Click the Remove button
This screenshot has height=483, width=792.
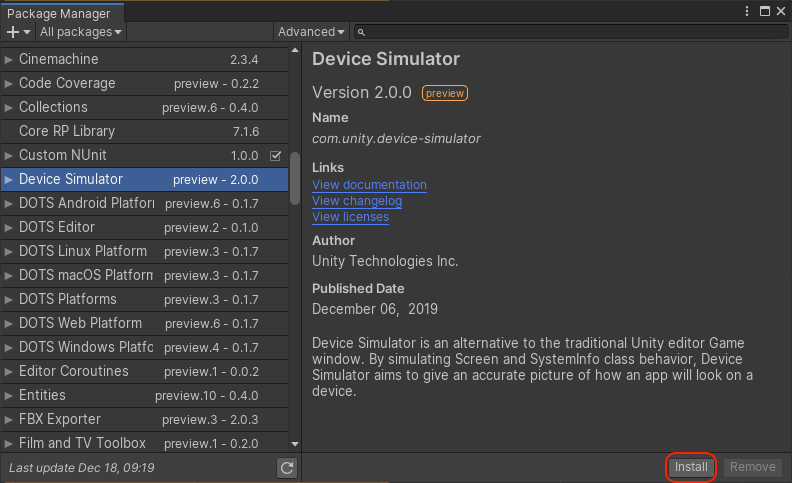[753, 467]
